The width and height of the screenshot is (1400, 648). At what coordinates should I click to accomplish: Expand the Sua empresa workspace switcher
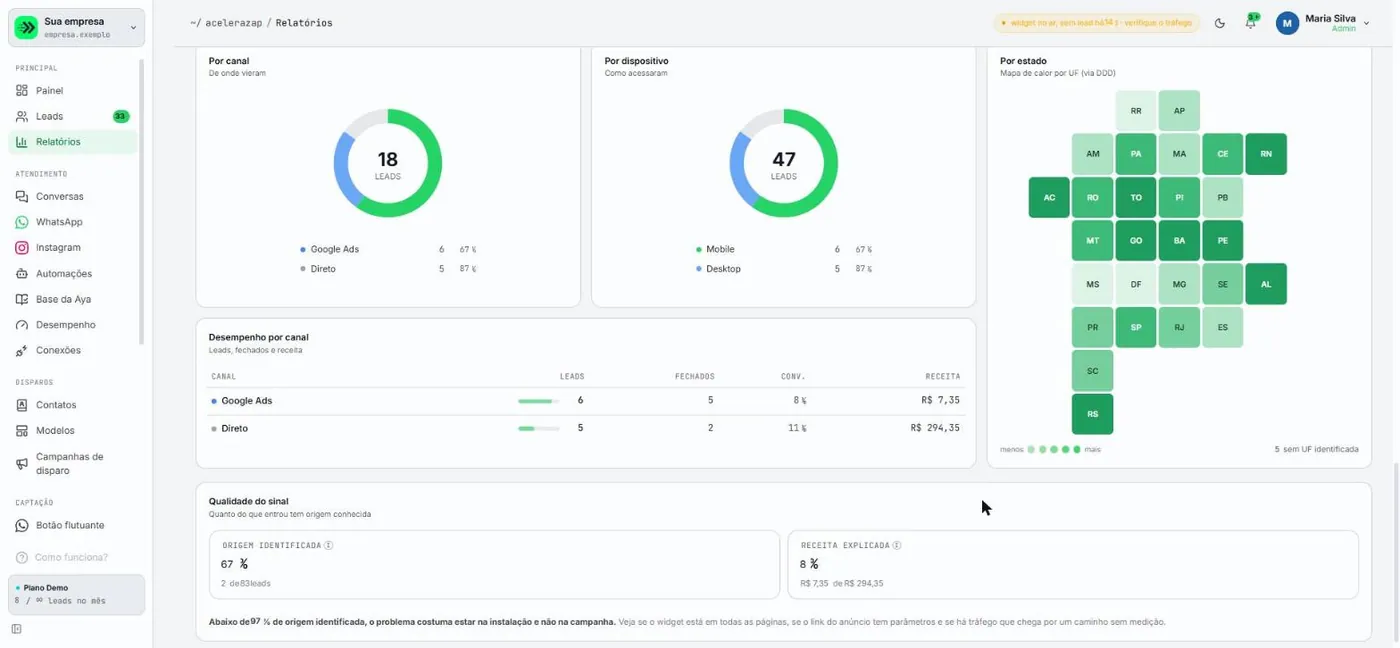[77, 28]
